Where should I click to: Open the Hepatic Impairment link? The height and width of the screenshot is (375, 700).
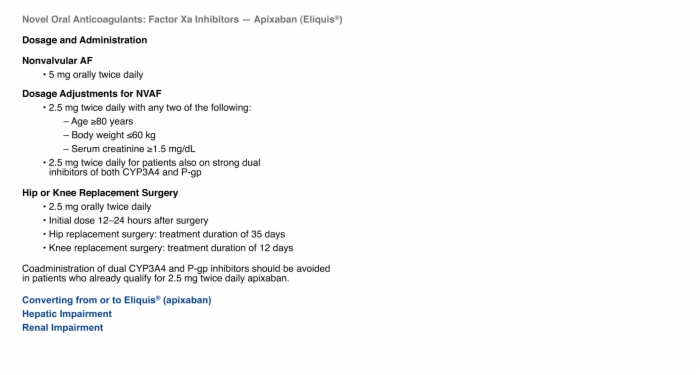(67, 314)
